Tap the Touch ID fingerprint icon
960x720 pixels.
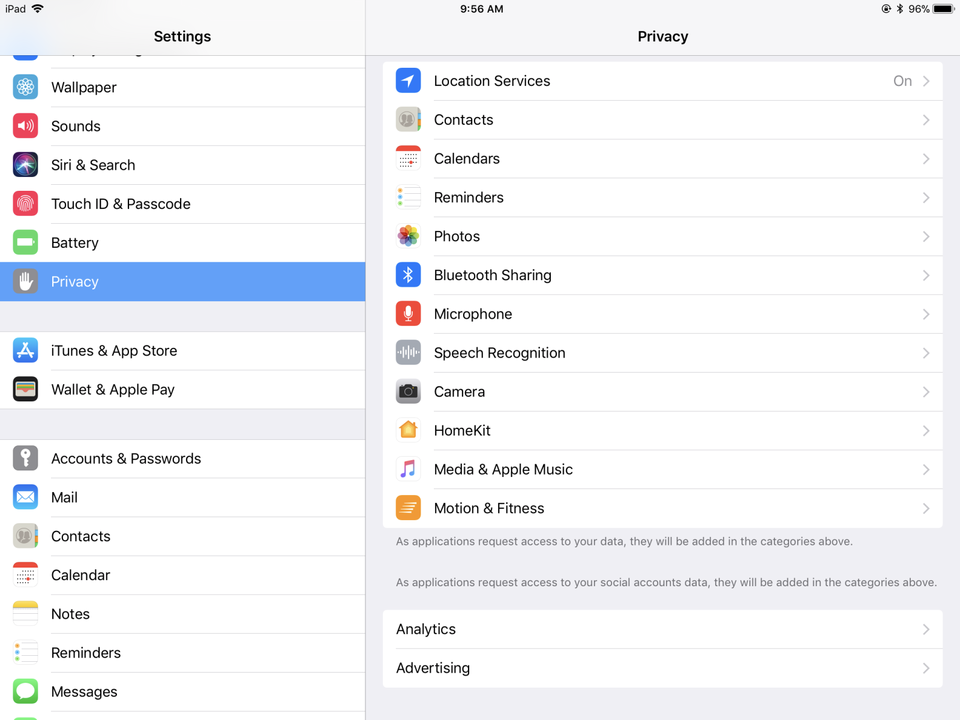click(25, 204)
